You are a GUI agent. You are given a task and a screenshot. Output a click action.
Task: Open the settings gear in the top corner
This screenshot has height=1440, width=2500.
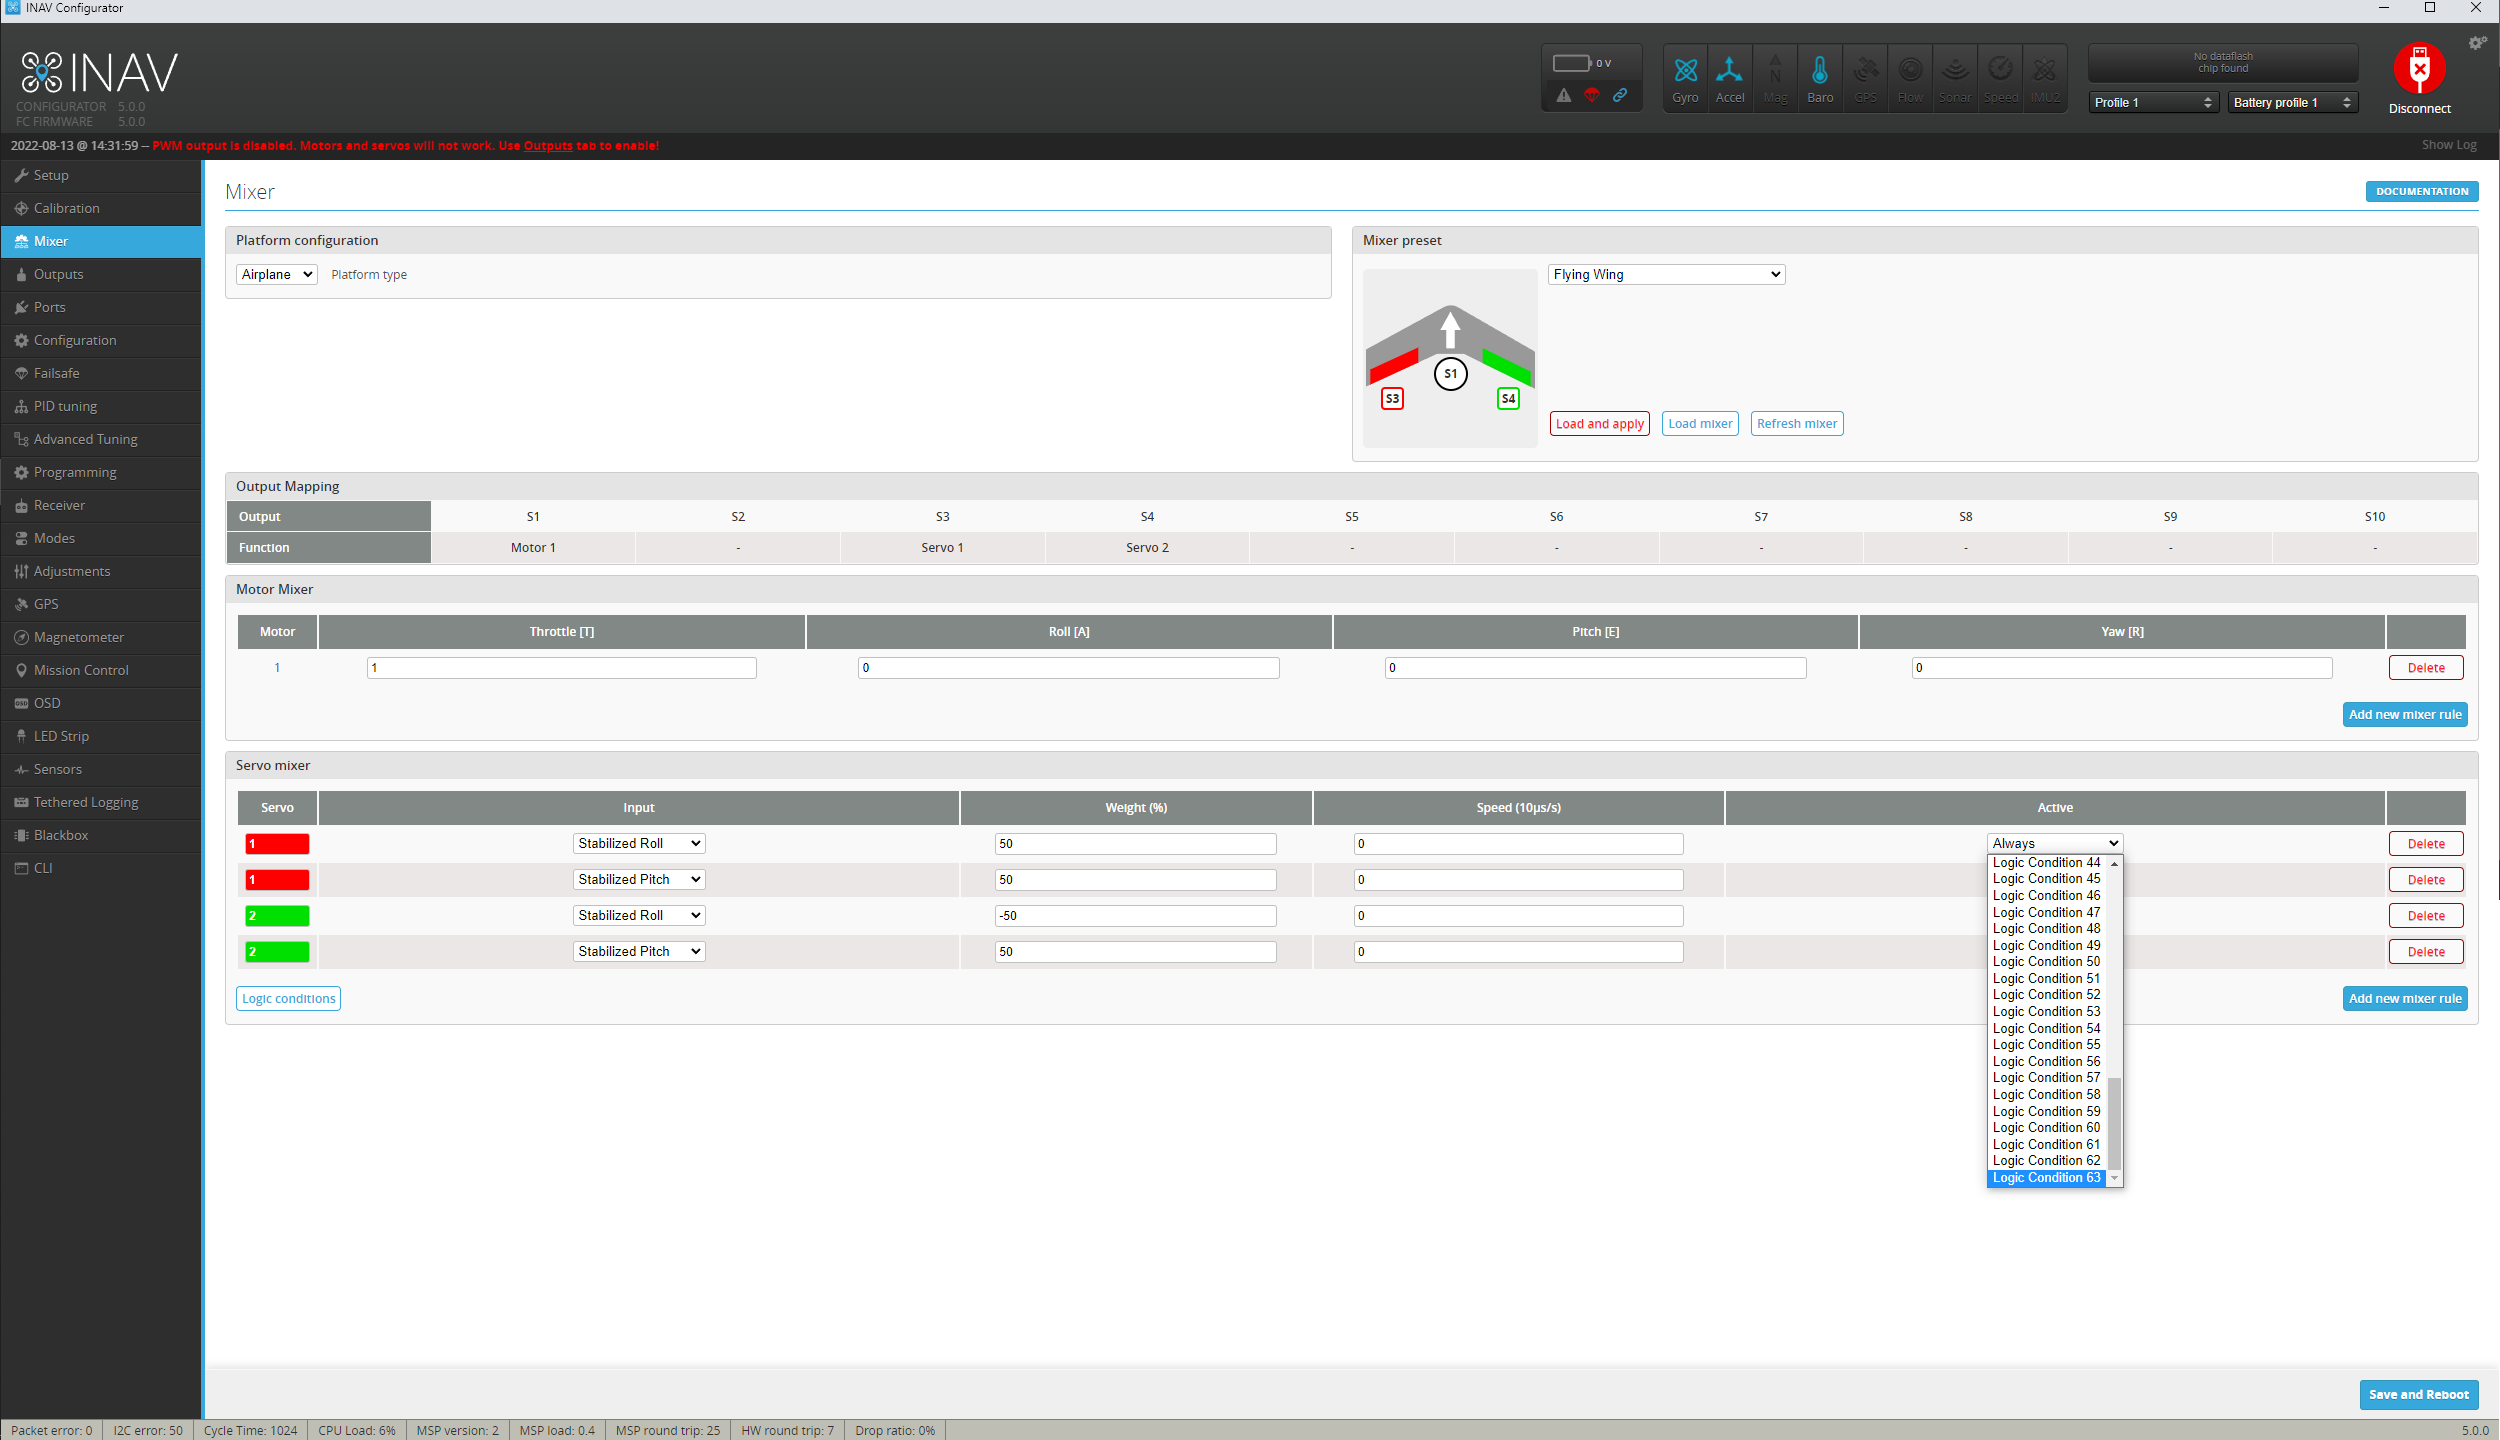(2477, 42)
